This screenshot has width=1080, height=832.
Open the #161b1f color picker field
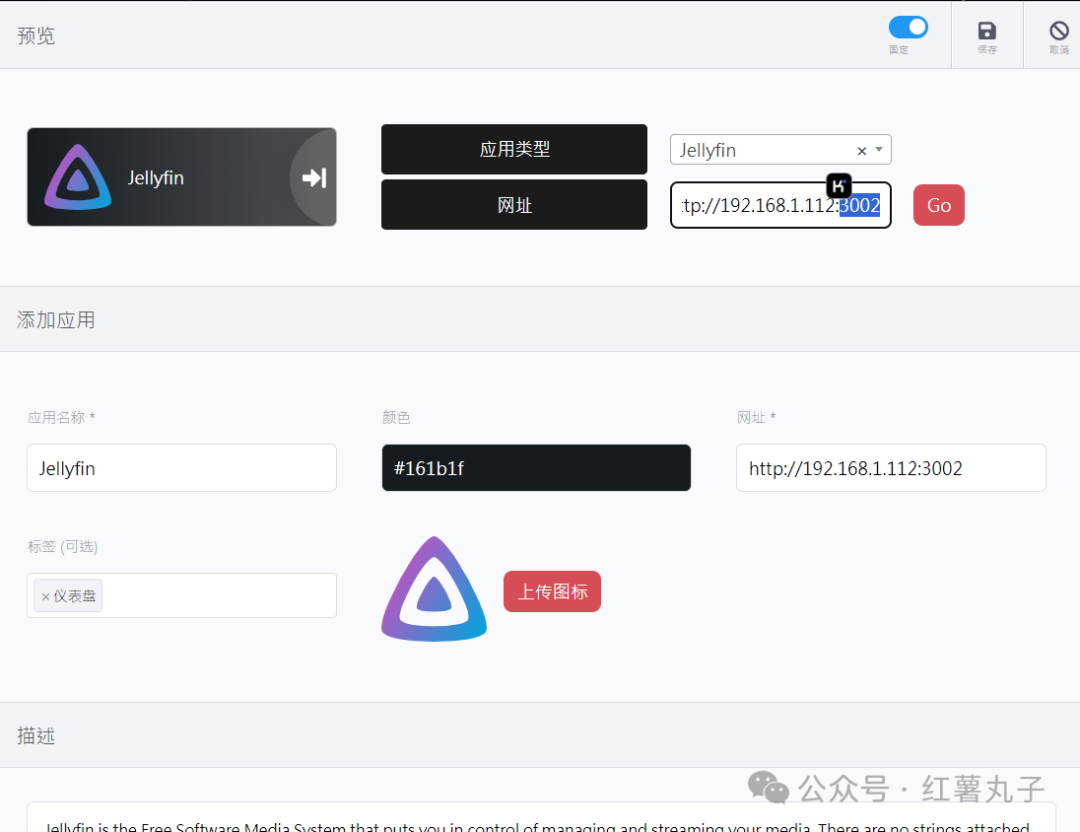[536, 468]
